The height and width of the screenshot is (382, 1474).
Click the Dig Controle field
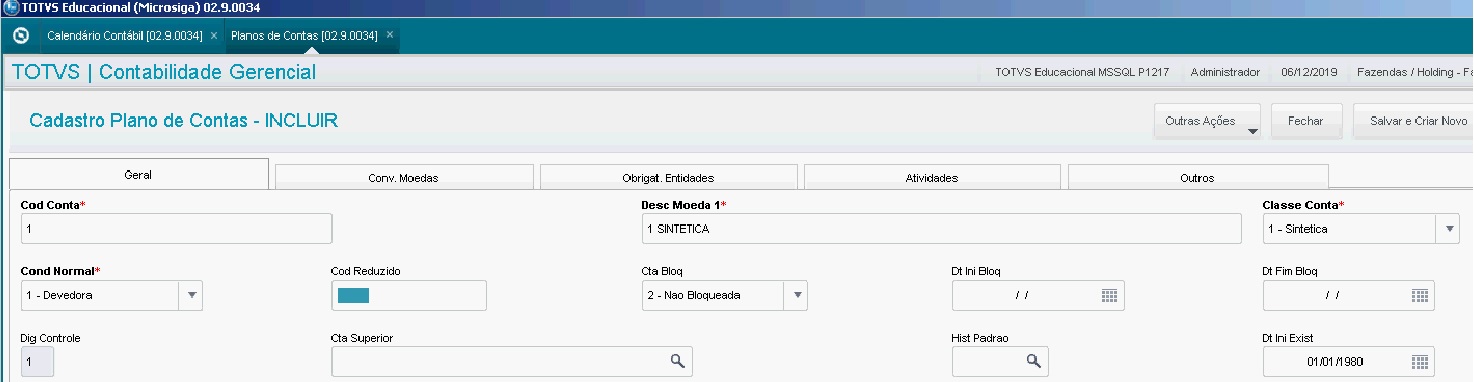(37, 361)
